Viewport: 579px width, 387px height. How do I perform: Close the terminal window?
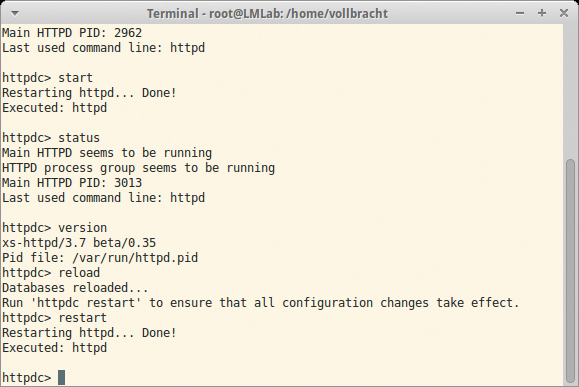coord(563,13)
